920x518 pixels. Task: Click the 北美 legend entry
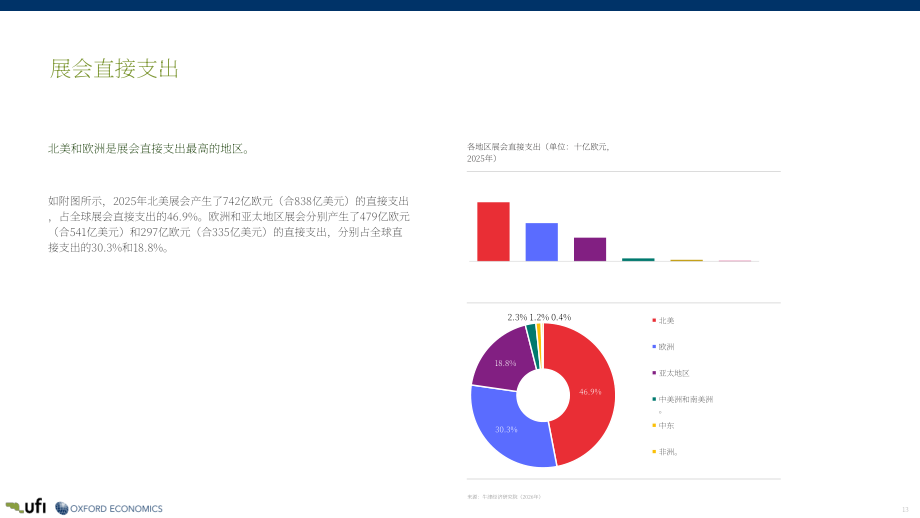[664, 320]
